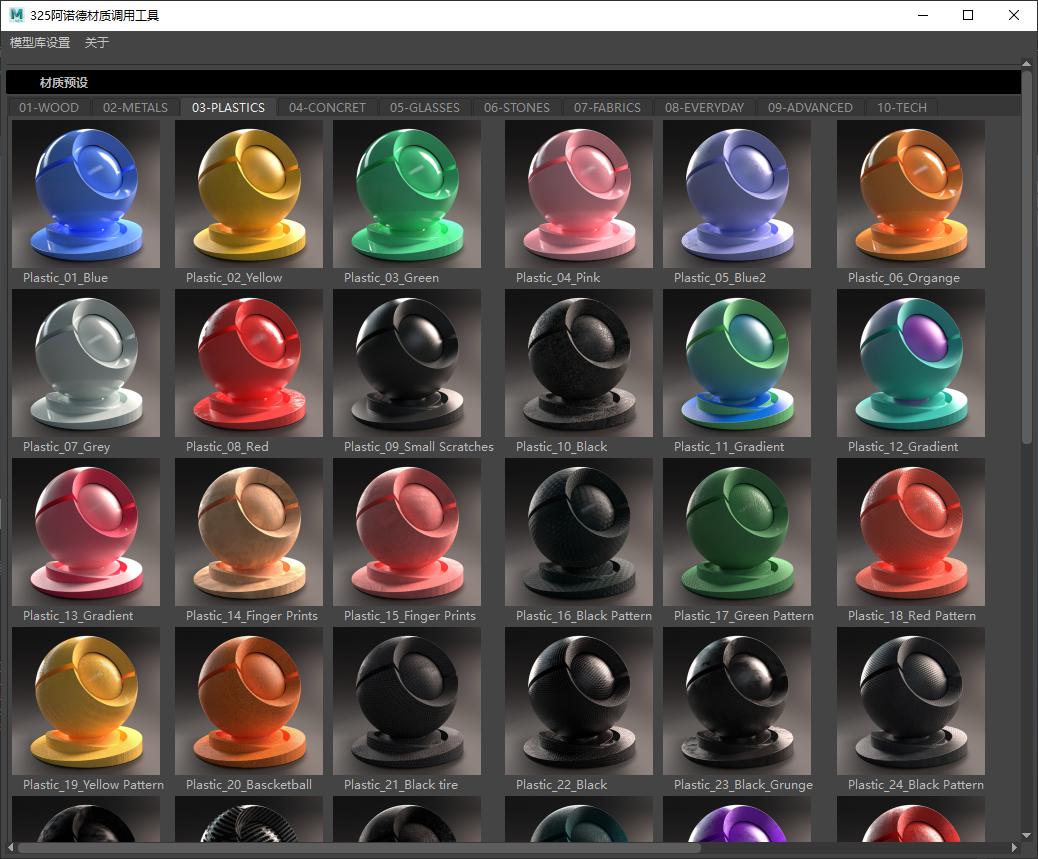The width and height of the screenshot is (1038, 859).
Task: Open the 07-FABRICS category tab
Action: [x=607, y=107]
